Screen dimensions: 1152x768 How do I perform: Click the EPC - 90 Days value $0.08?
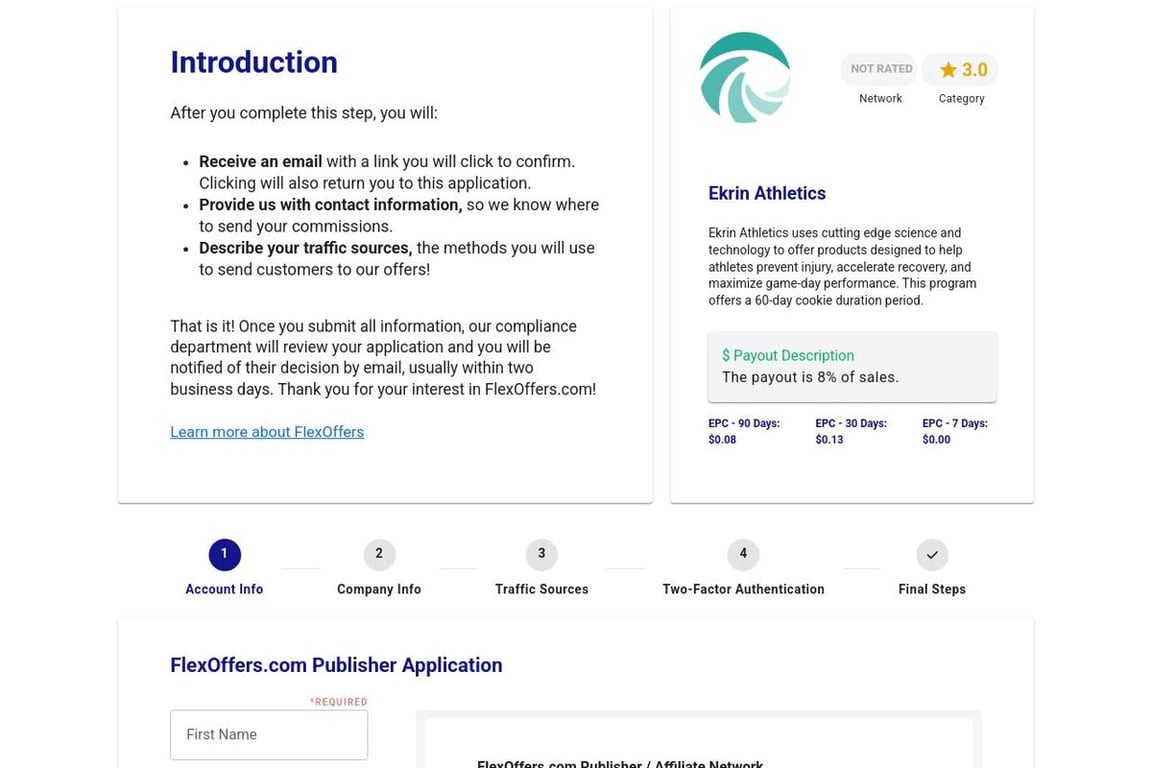tap(722, 439)
